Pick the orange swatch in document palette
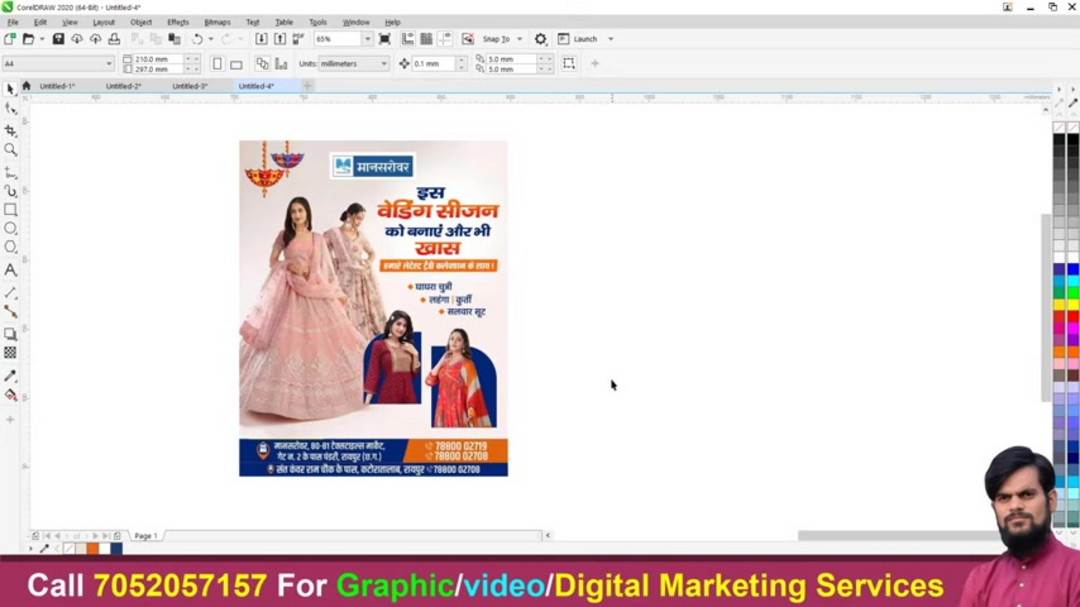 92,548
